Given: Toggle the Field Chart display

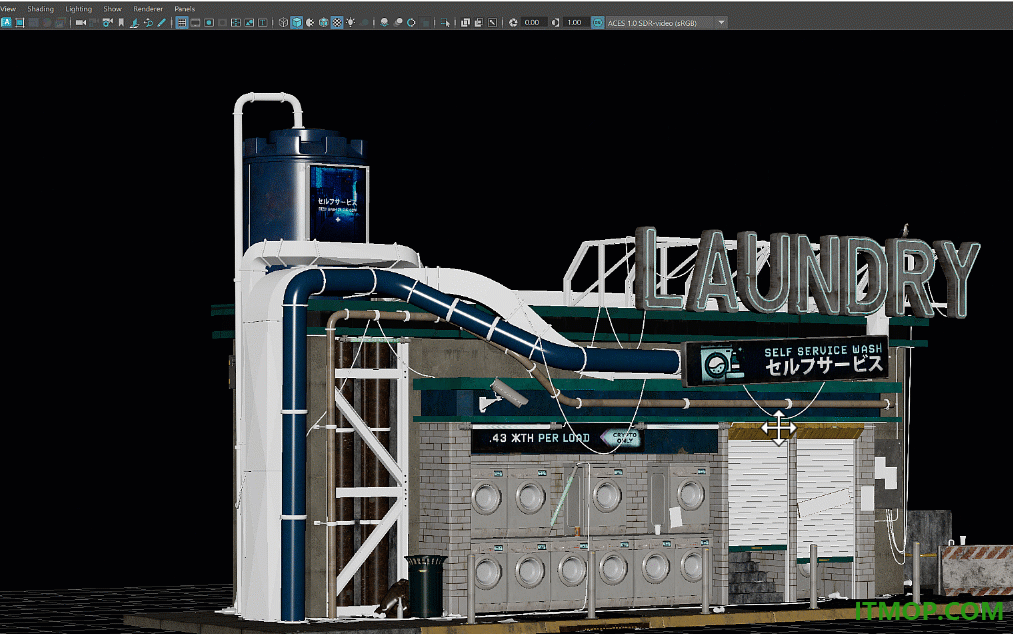Looking at the screenshot, I should pyautogui.click(x=236, y=23).
